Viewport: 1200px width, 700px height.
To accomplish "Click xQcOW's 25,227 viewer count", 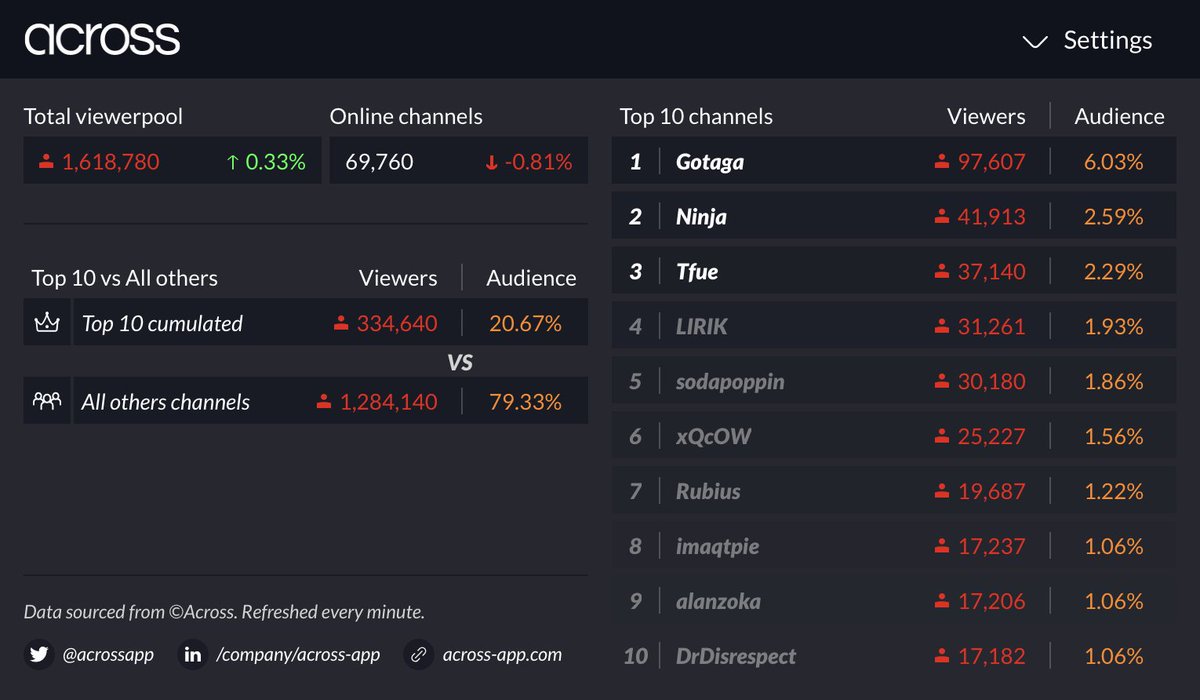I will [991, 437].
